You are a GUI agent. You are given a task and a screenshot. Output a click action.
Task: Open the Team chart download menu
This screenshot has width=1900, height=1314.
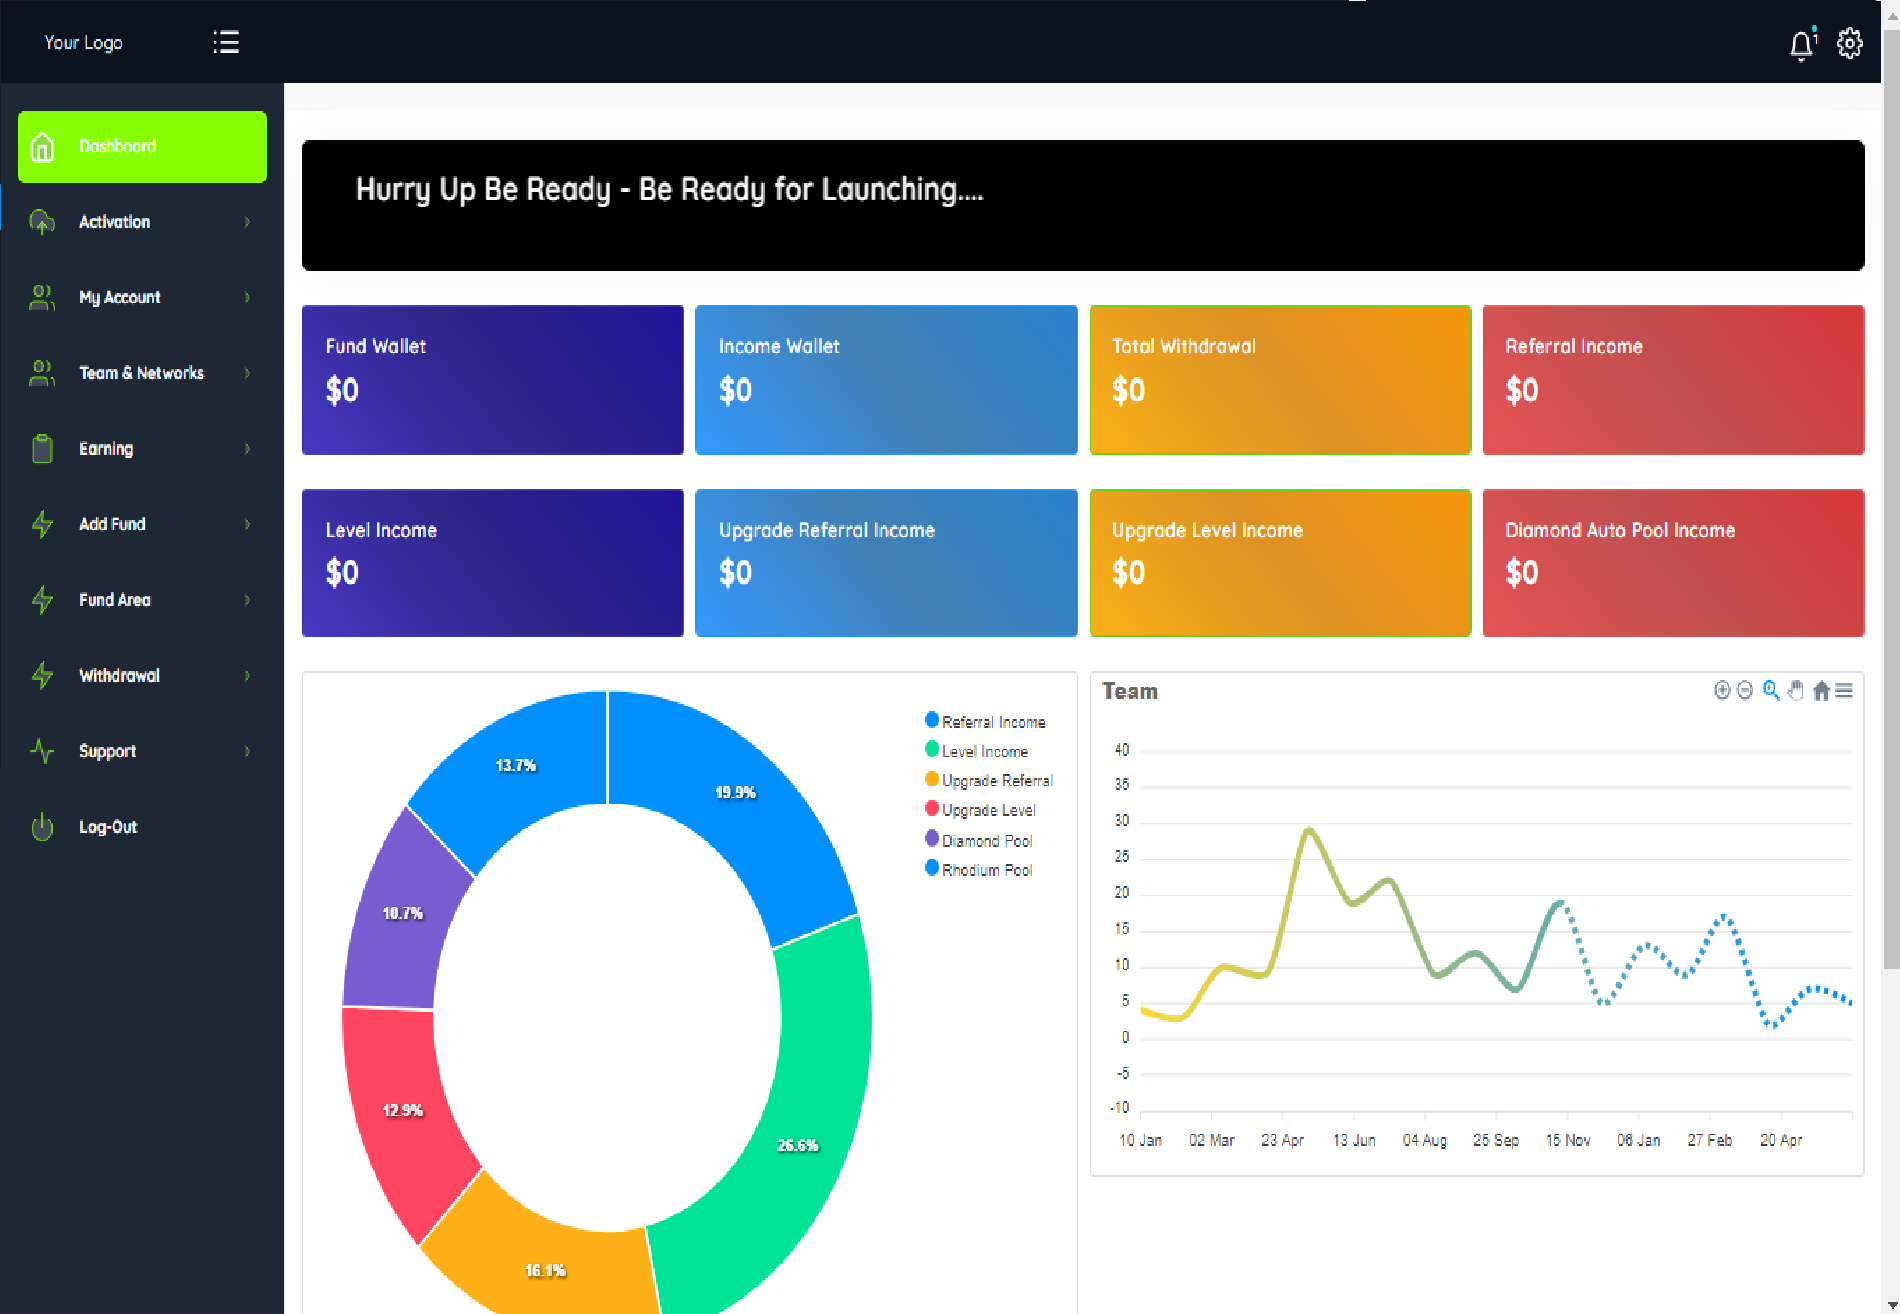tap(1845, 690)
